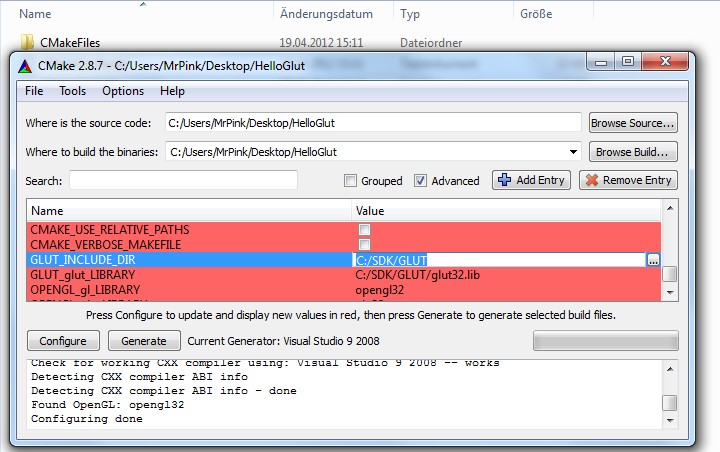
Task: Open the Options menu
Action: click(123, 91)
